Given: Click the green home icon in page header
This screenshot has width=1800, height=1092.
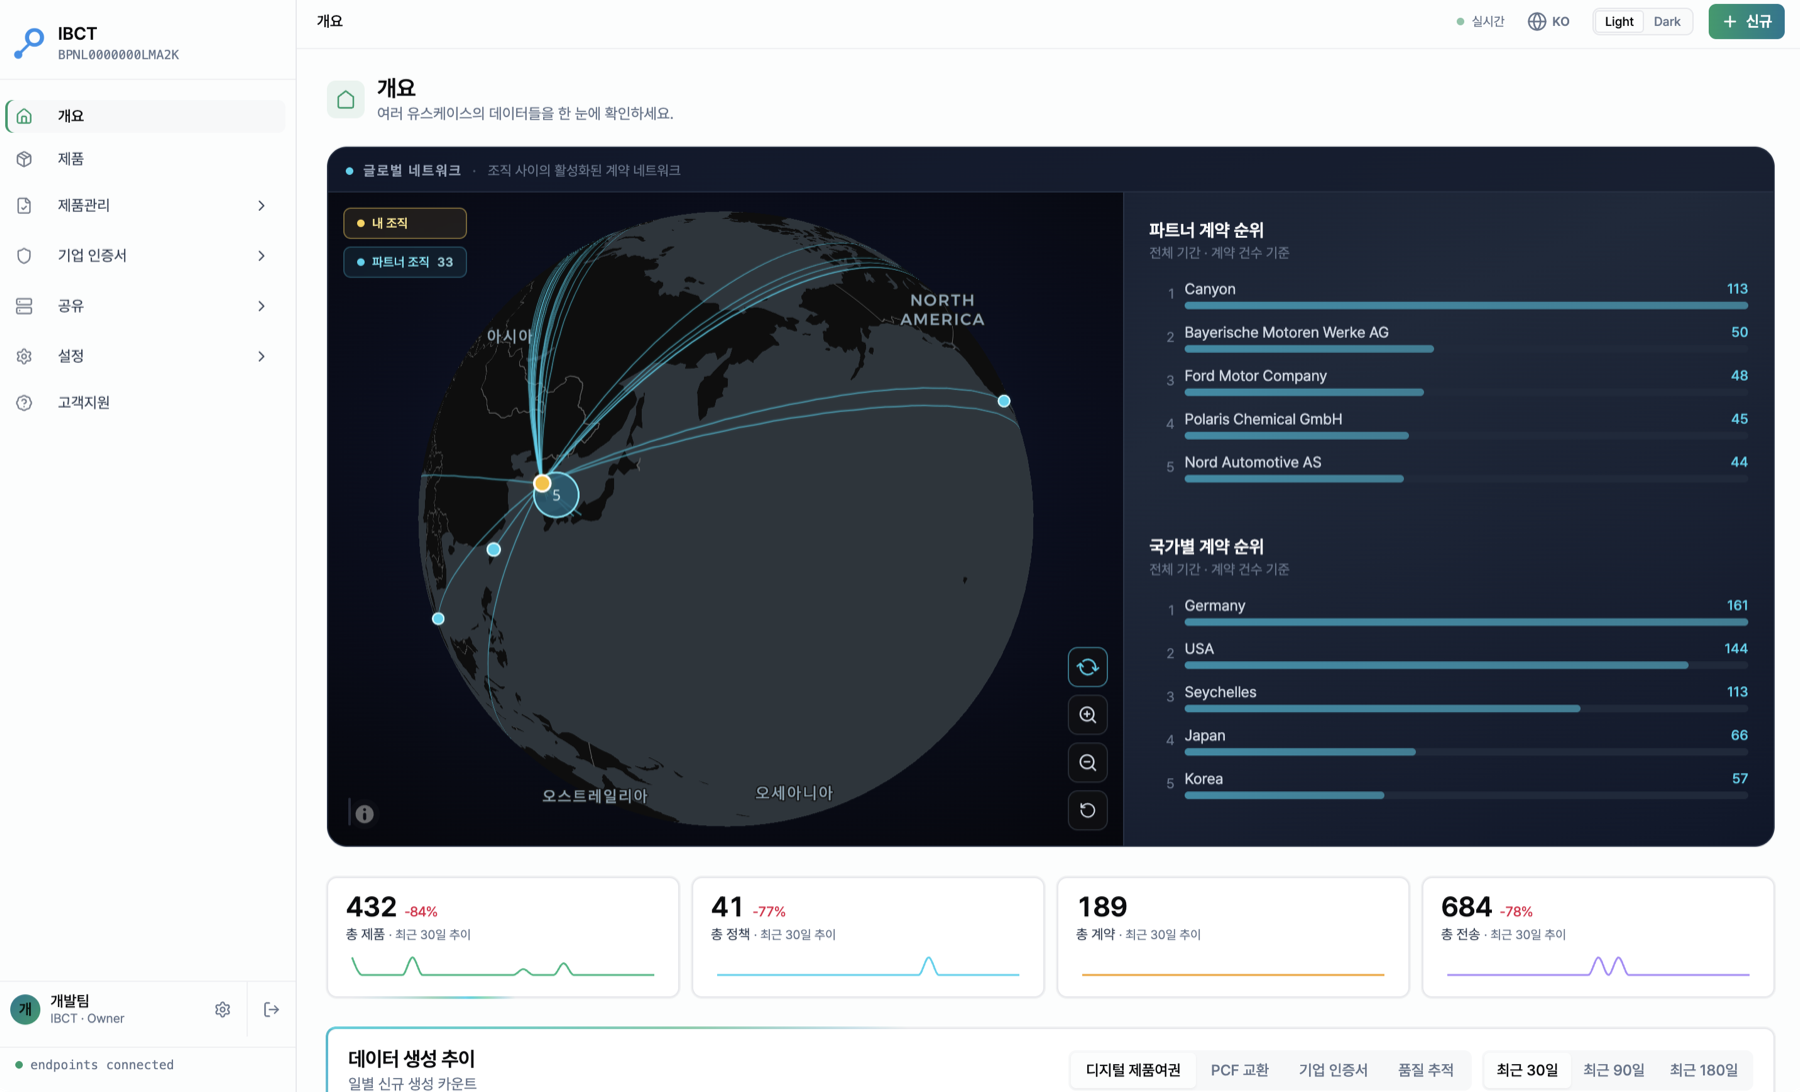Looking at the screenshot, I should (346, 99).
